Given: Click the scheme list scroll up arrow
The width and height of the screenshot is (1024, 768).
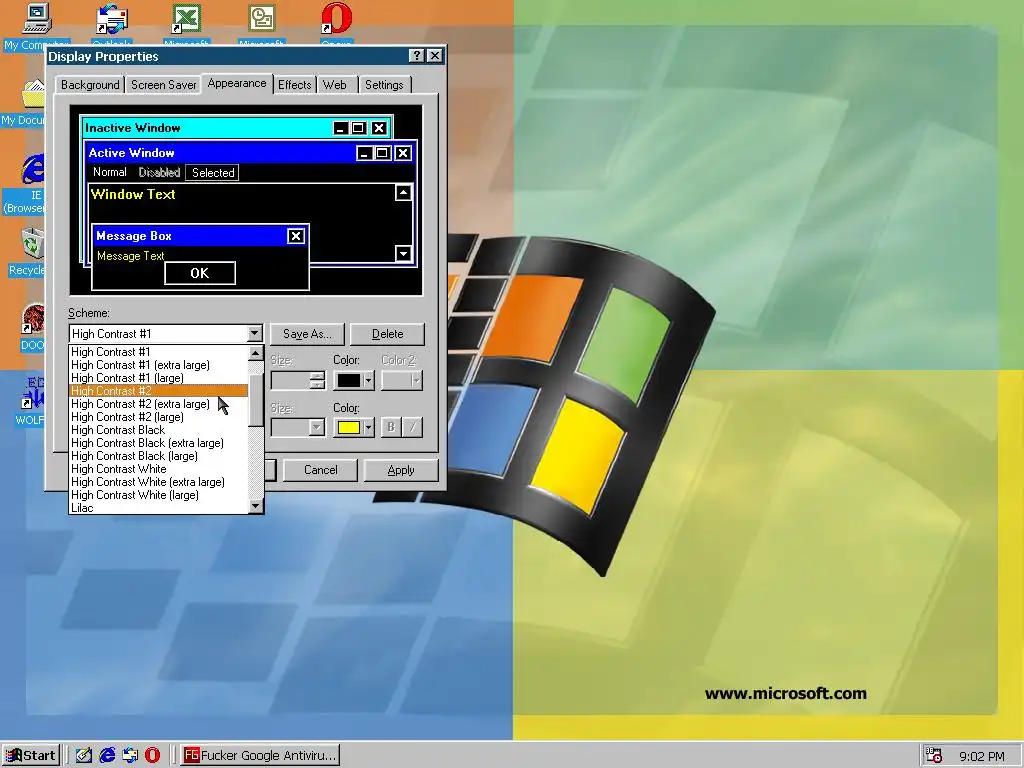Looking at the screenshot, I should [256, 353].
